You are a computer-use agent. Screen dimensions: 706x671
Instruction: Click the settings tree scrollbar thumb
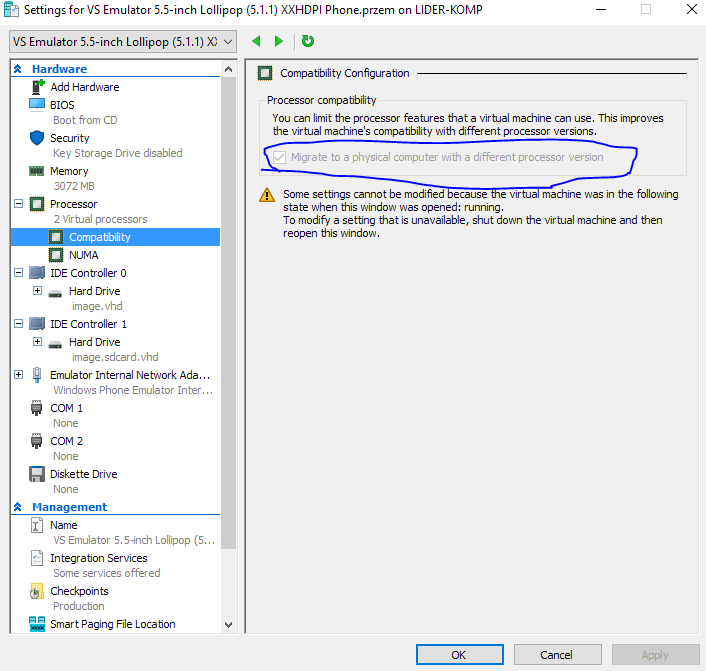click(x=228, y=313)
